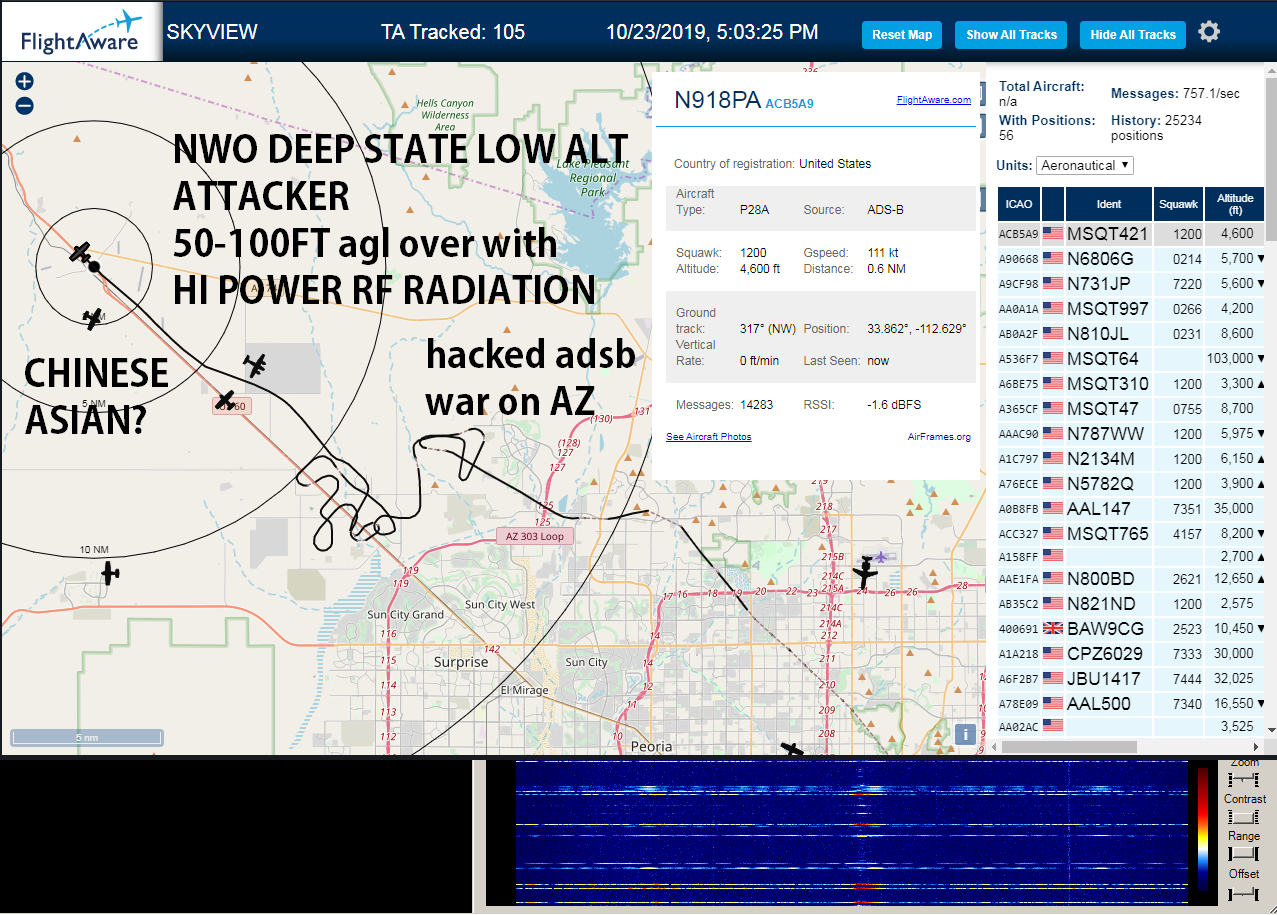Select the N2134M aircraft row
The height and width of the screenshot is (915, 1277).
tap(1131, 459)
